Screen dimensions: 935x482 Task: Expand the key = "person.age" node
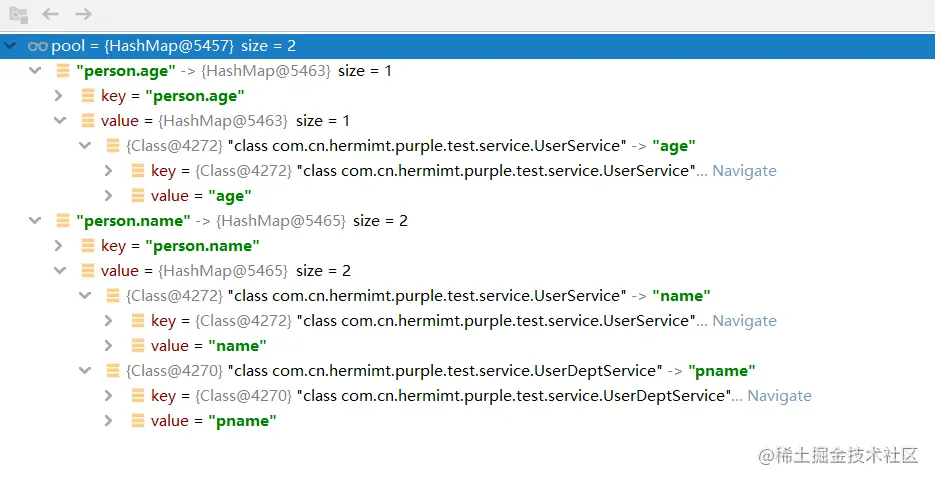[x=58, y=95]
